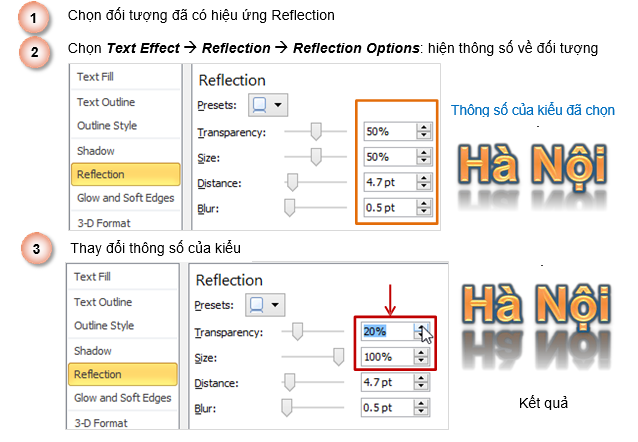
Task: Choose Glow and Soft Edges in upper sidebar
Action: (125, 198)
